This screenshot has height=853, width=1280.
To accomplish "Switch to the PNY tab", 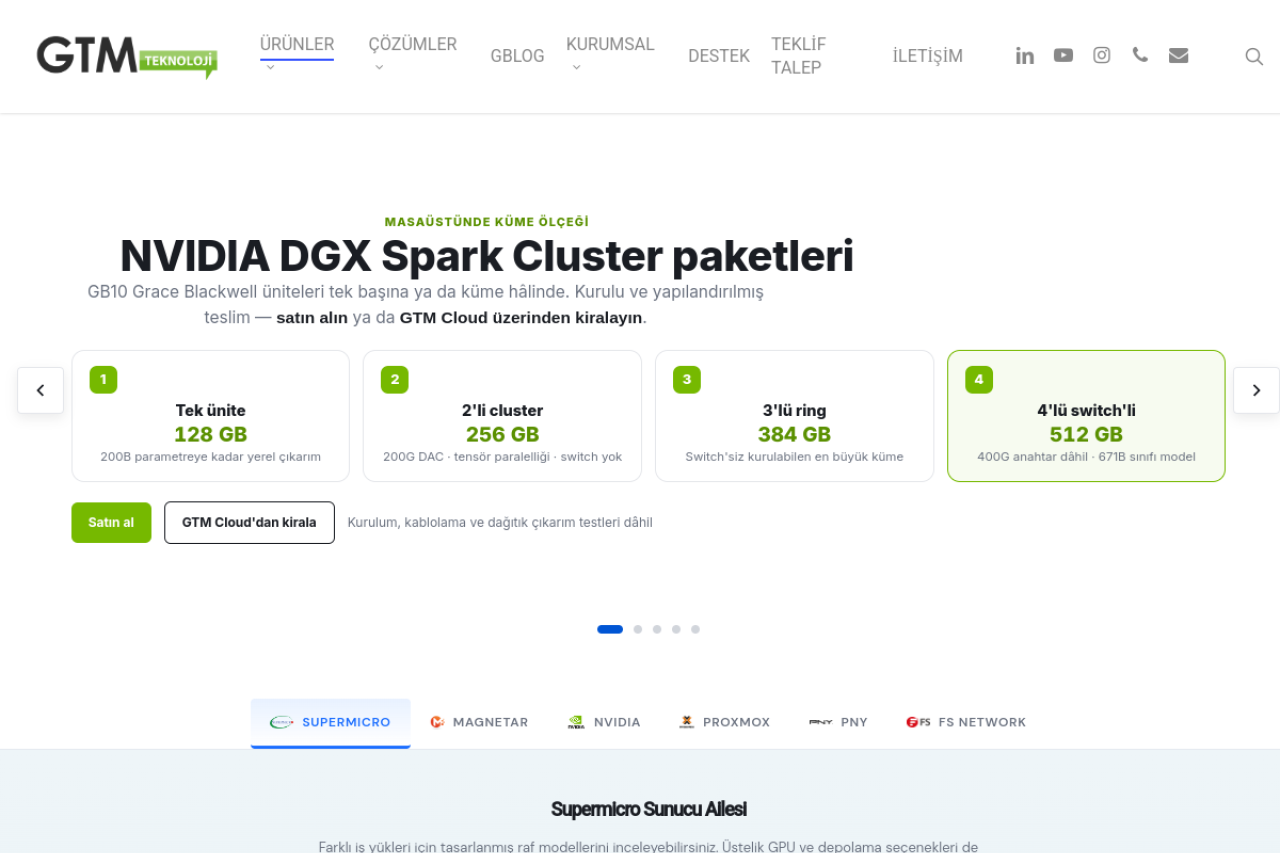I will pyautogui.click(x=838, y=723).
